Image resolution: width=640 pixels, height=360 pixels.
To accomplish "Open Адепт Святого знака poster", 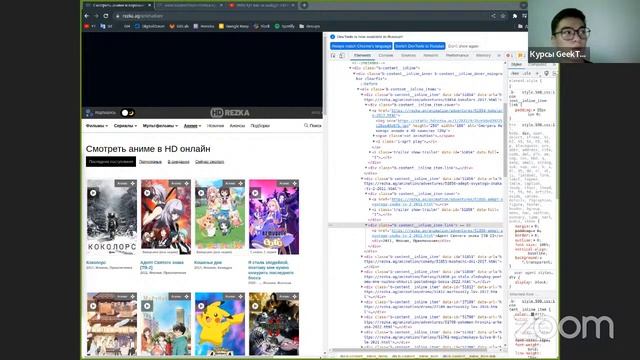I will pyautogui.click(x=166, y=217).
